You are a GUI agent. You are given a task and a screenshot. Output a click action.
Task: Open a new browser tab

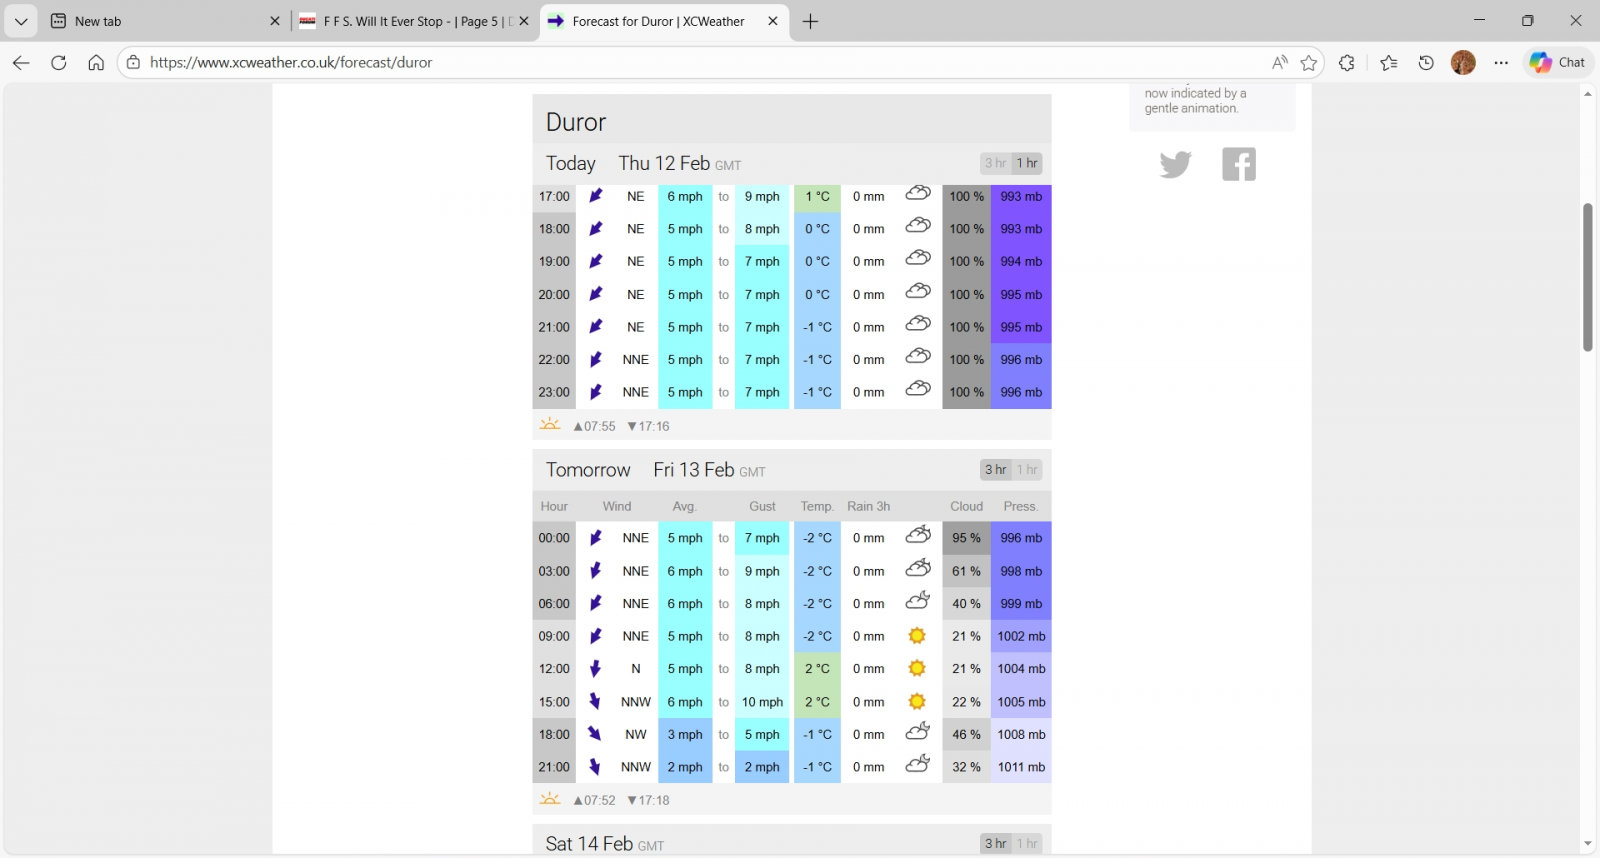pos(810,21)
